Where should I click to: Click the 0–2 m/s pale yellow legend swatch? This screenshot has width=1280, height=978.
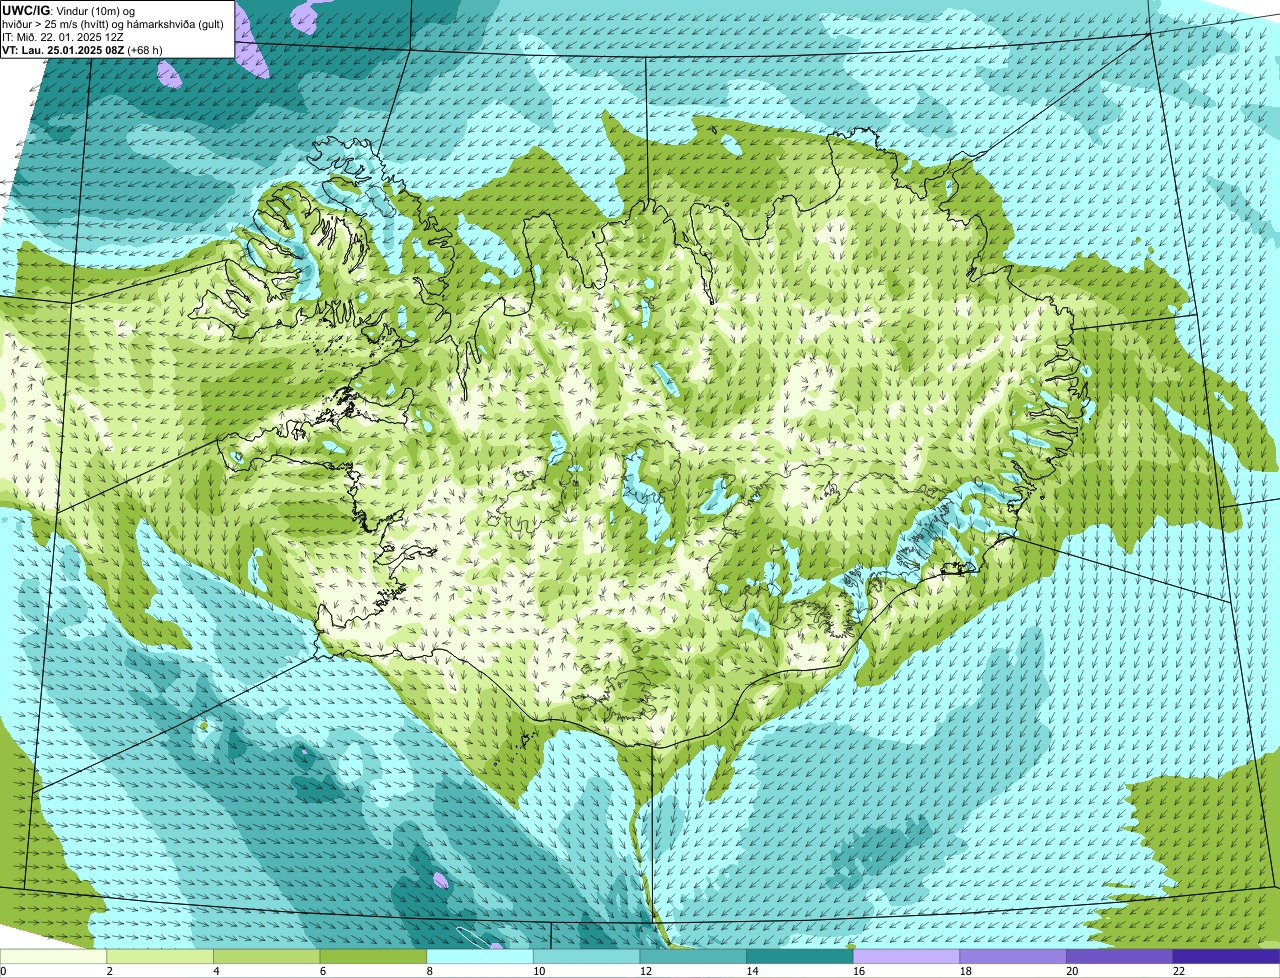coord(53,957)
